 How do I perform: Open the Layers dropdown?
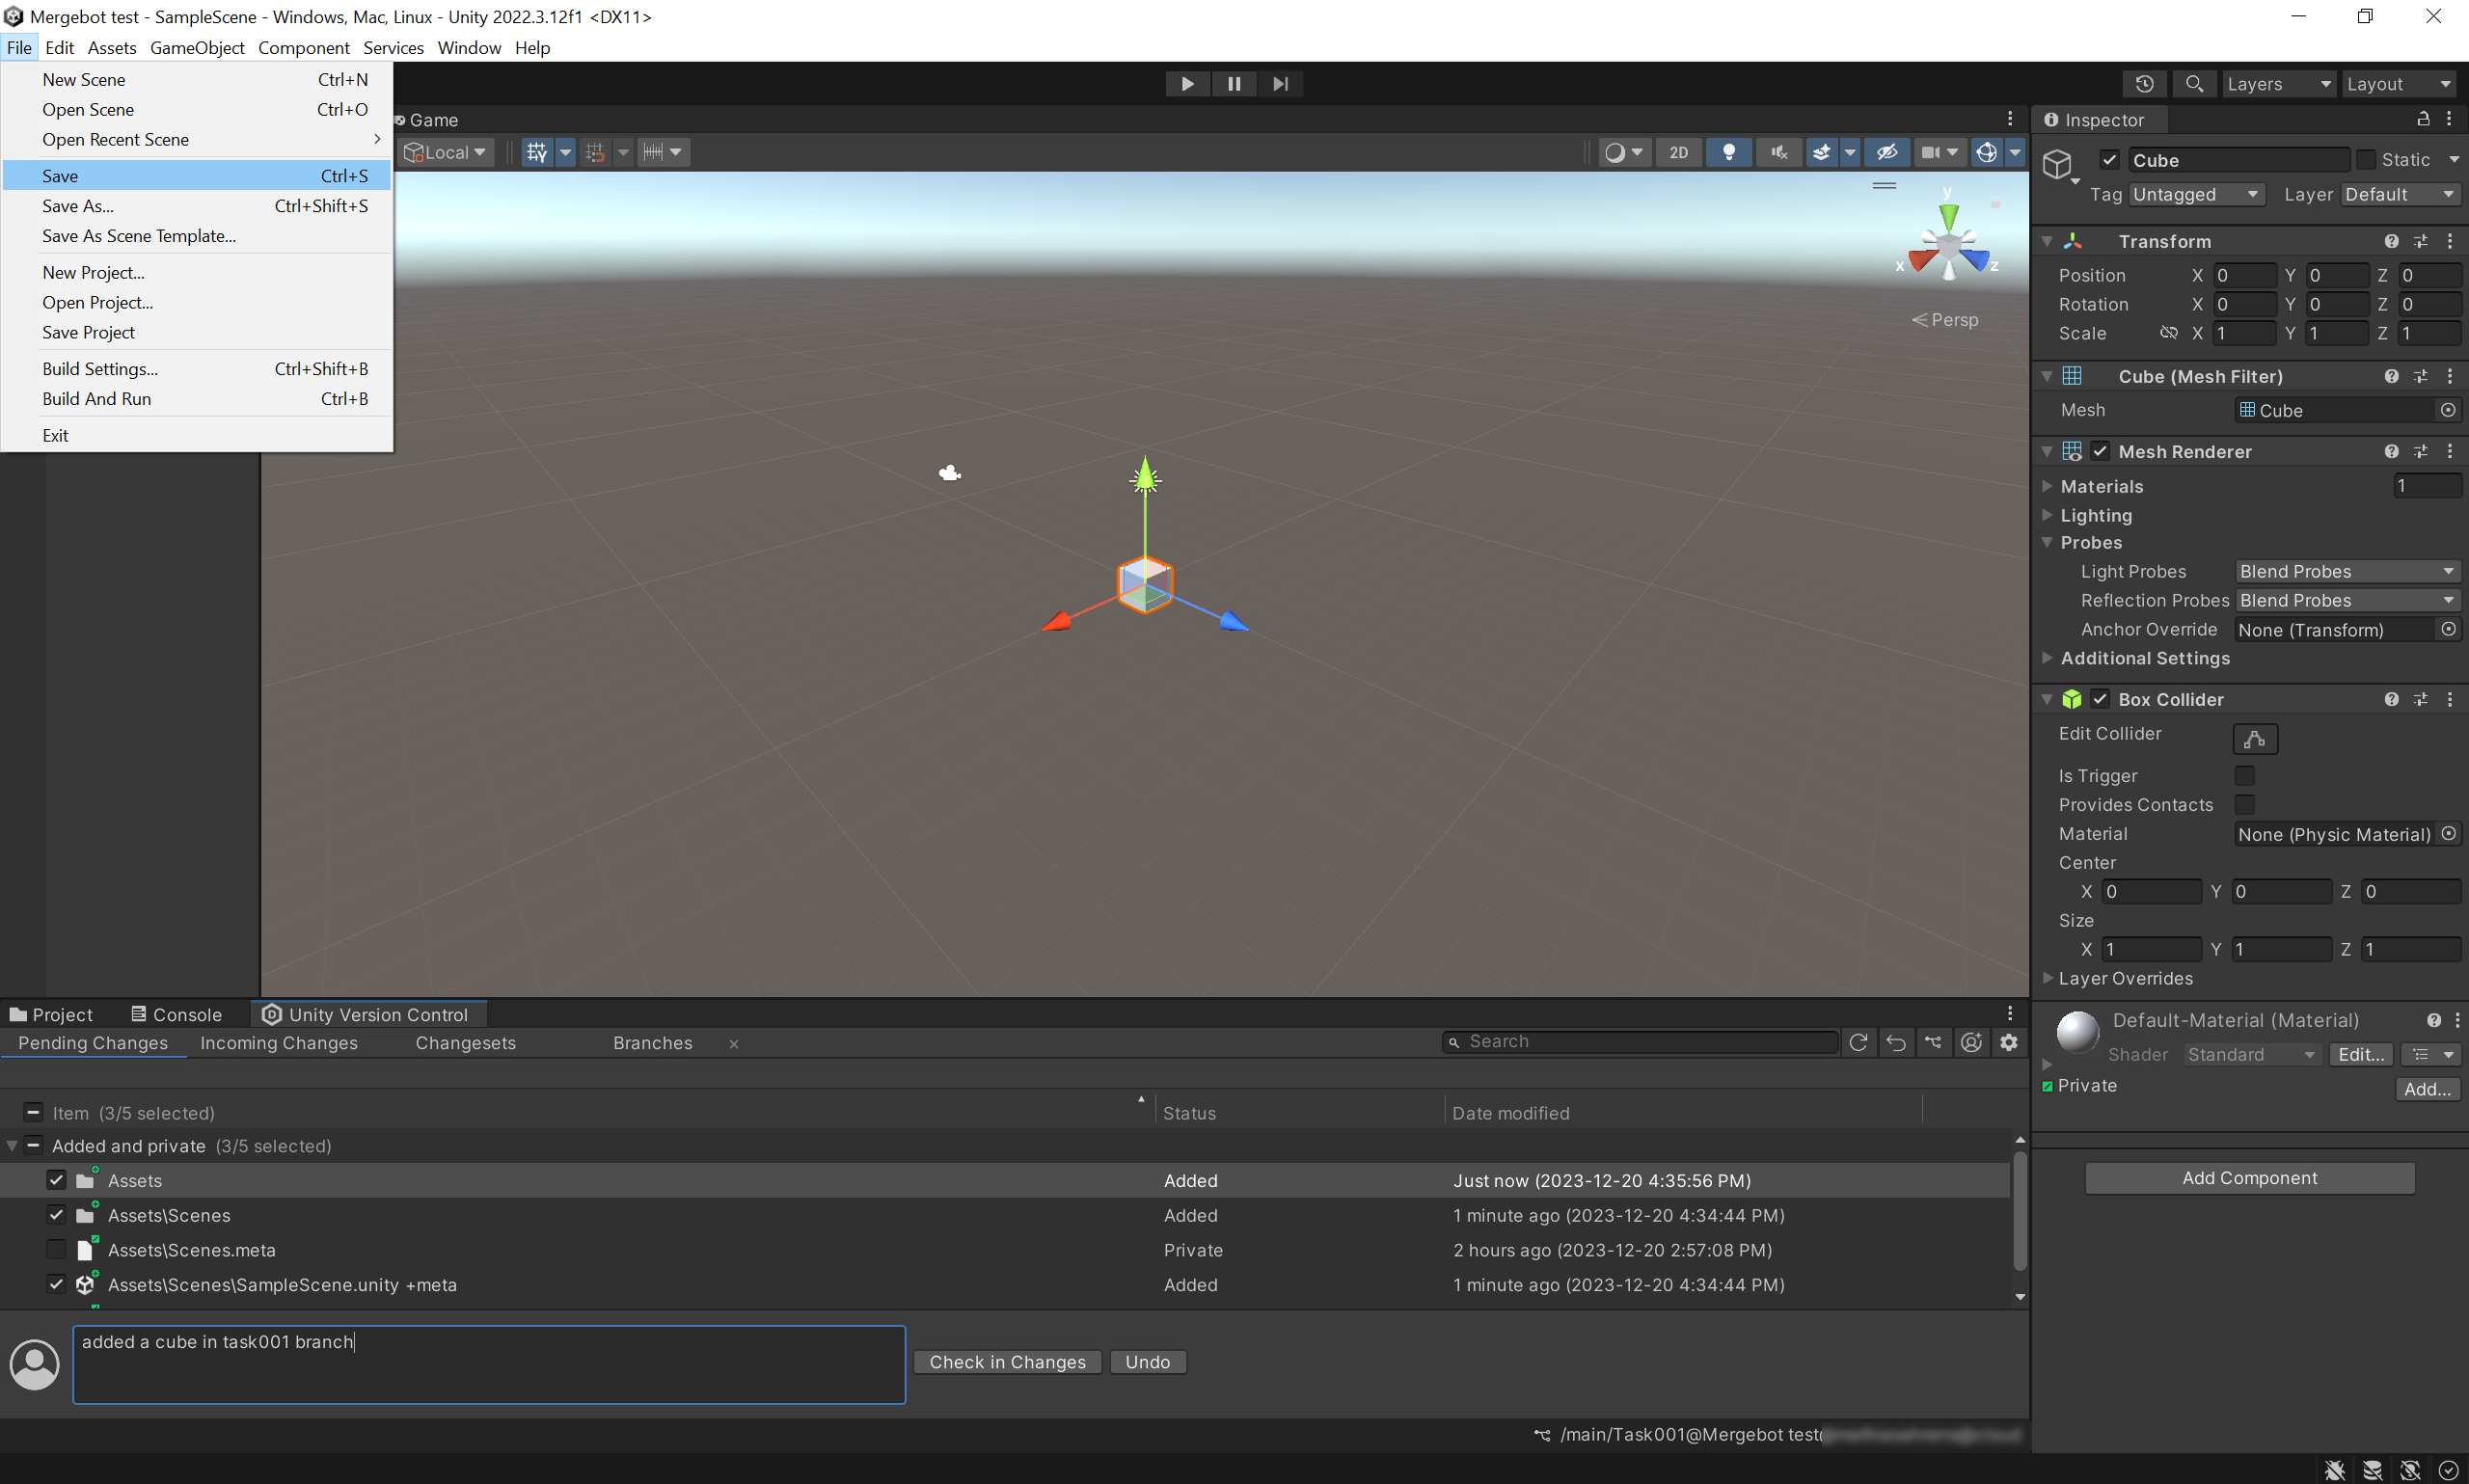pos(2278,84)
